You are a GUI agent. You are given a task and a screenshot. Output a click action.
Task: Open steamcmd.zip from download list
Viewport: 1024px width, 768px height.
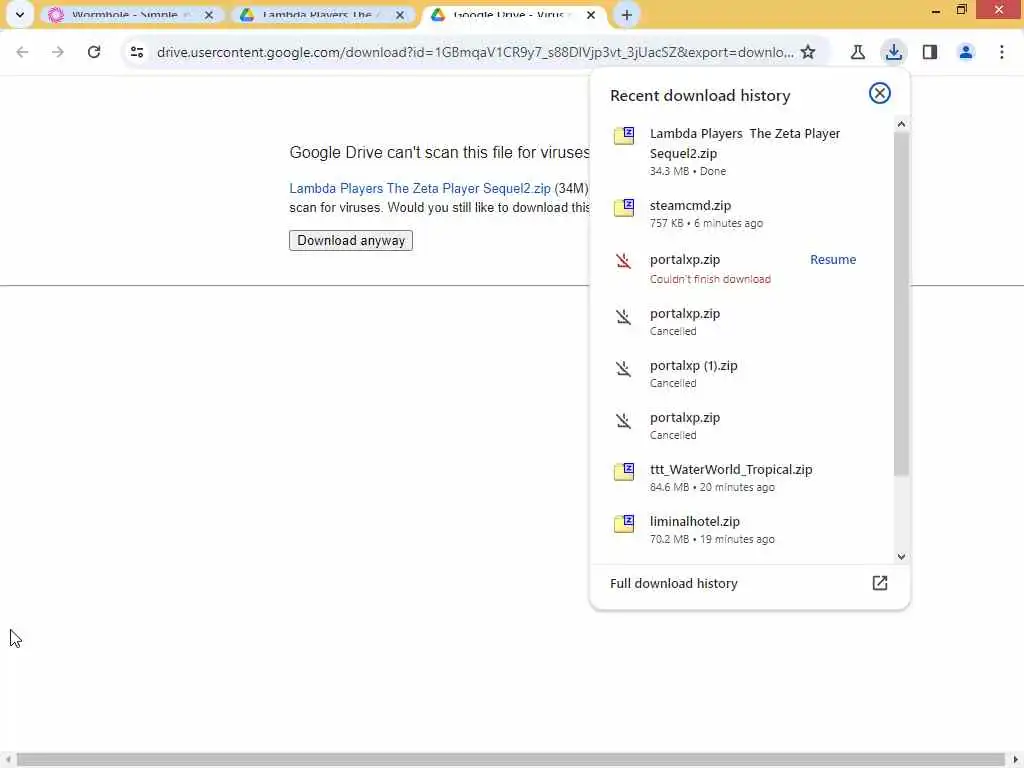[690, 205]
